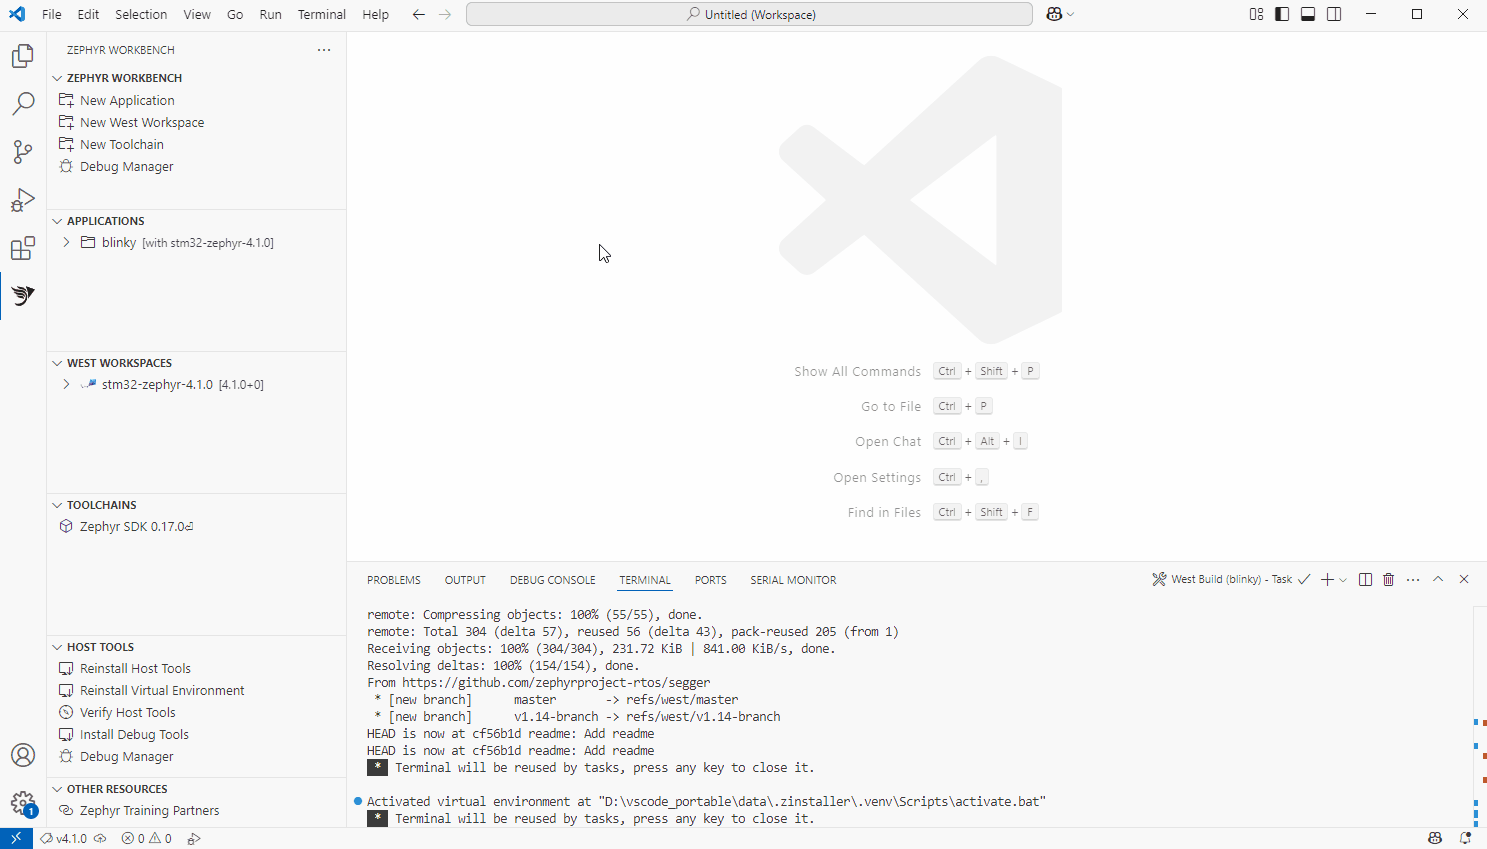Click New West Workspace
Screen dimensions: 1487x849
click(x=142, y=123)
